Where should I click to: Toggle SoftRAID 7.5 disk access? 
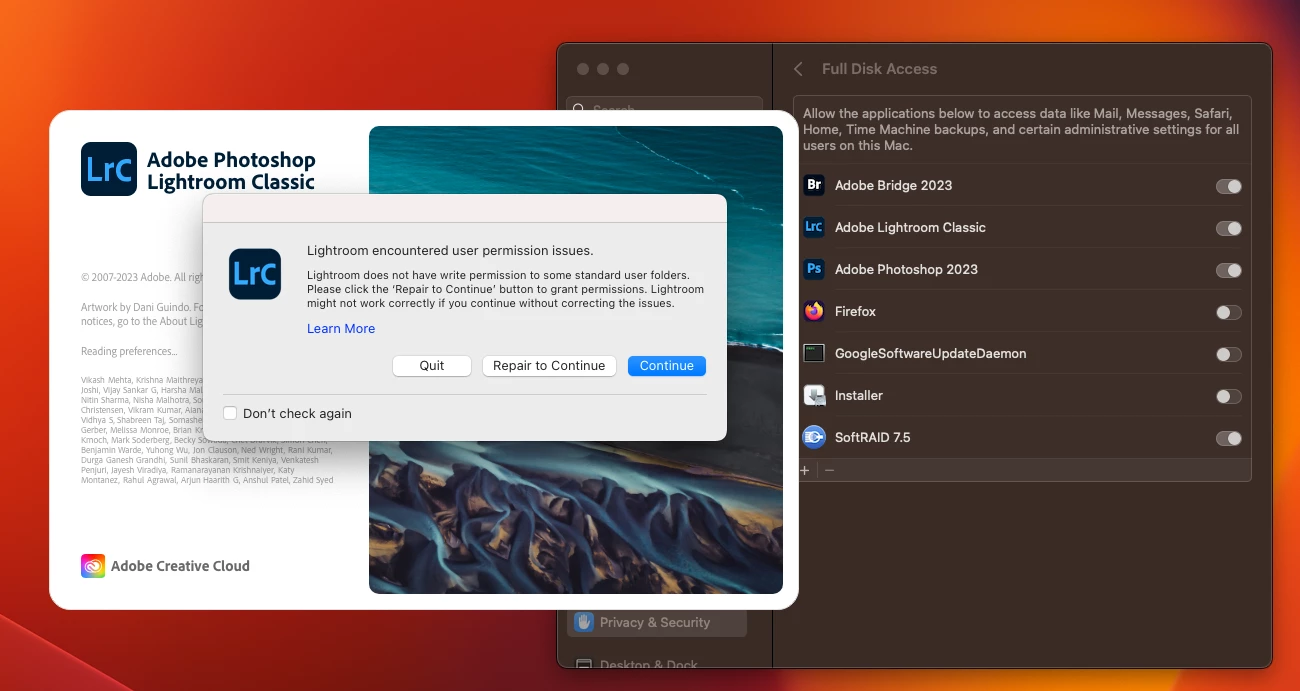point(1228,438)
